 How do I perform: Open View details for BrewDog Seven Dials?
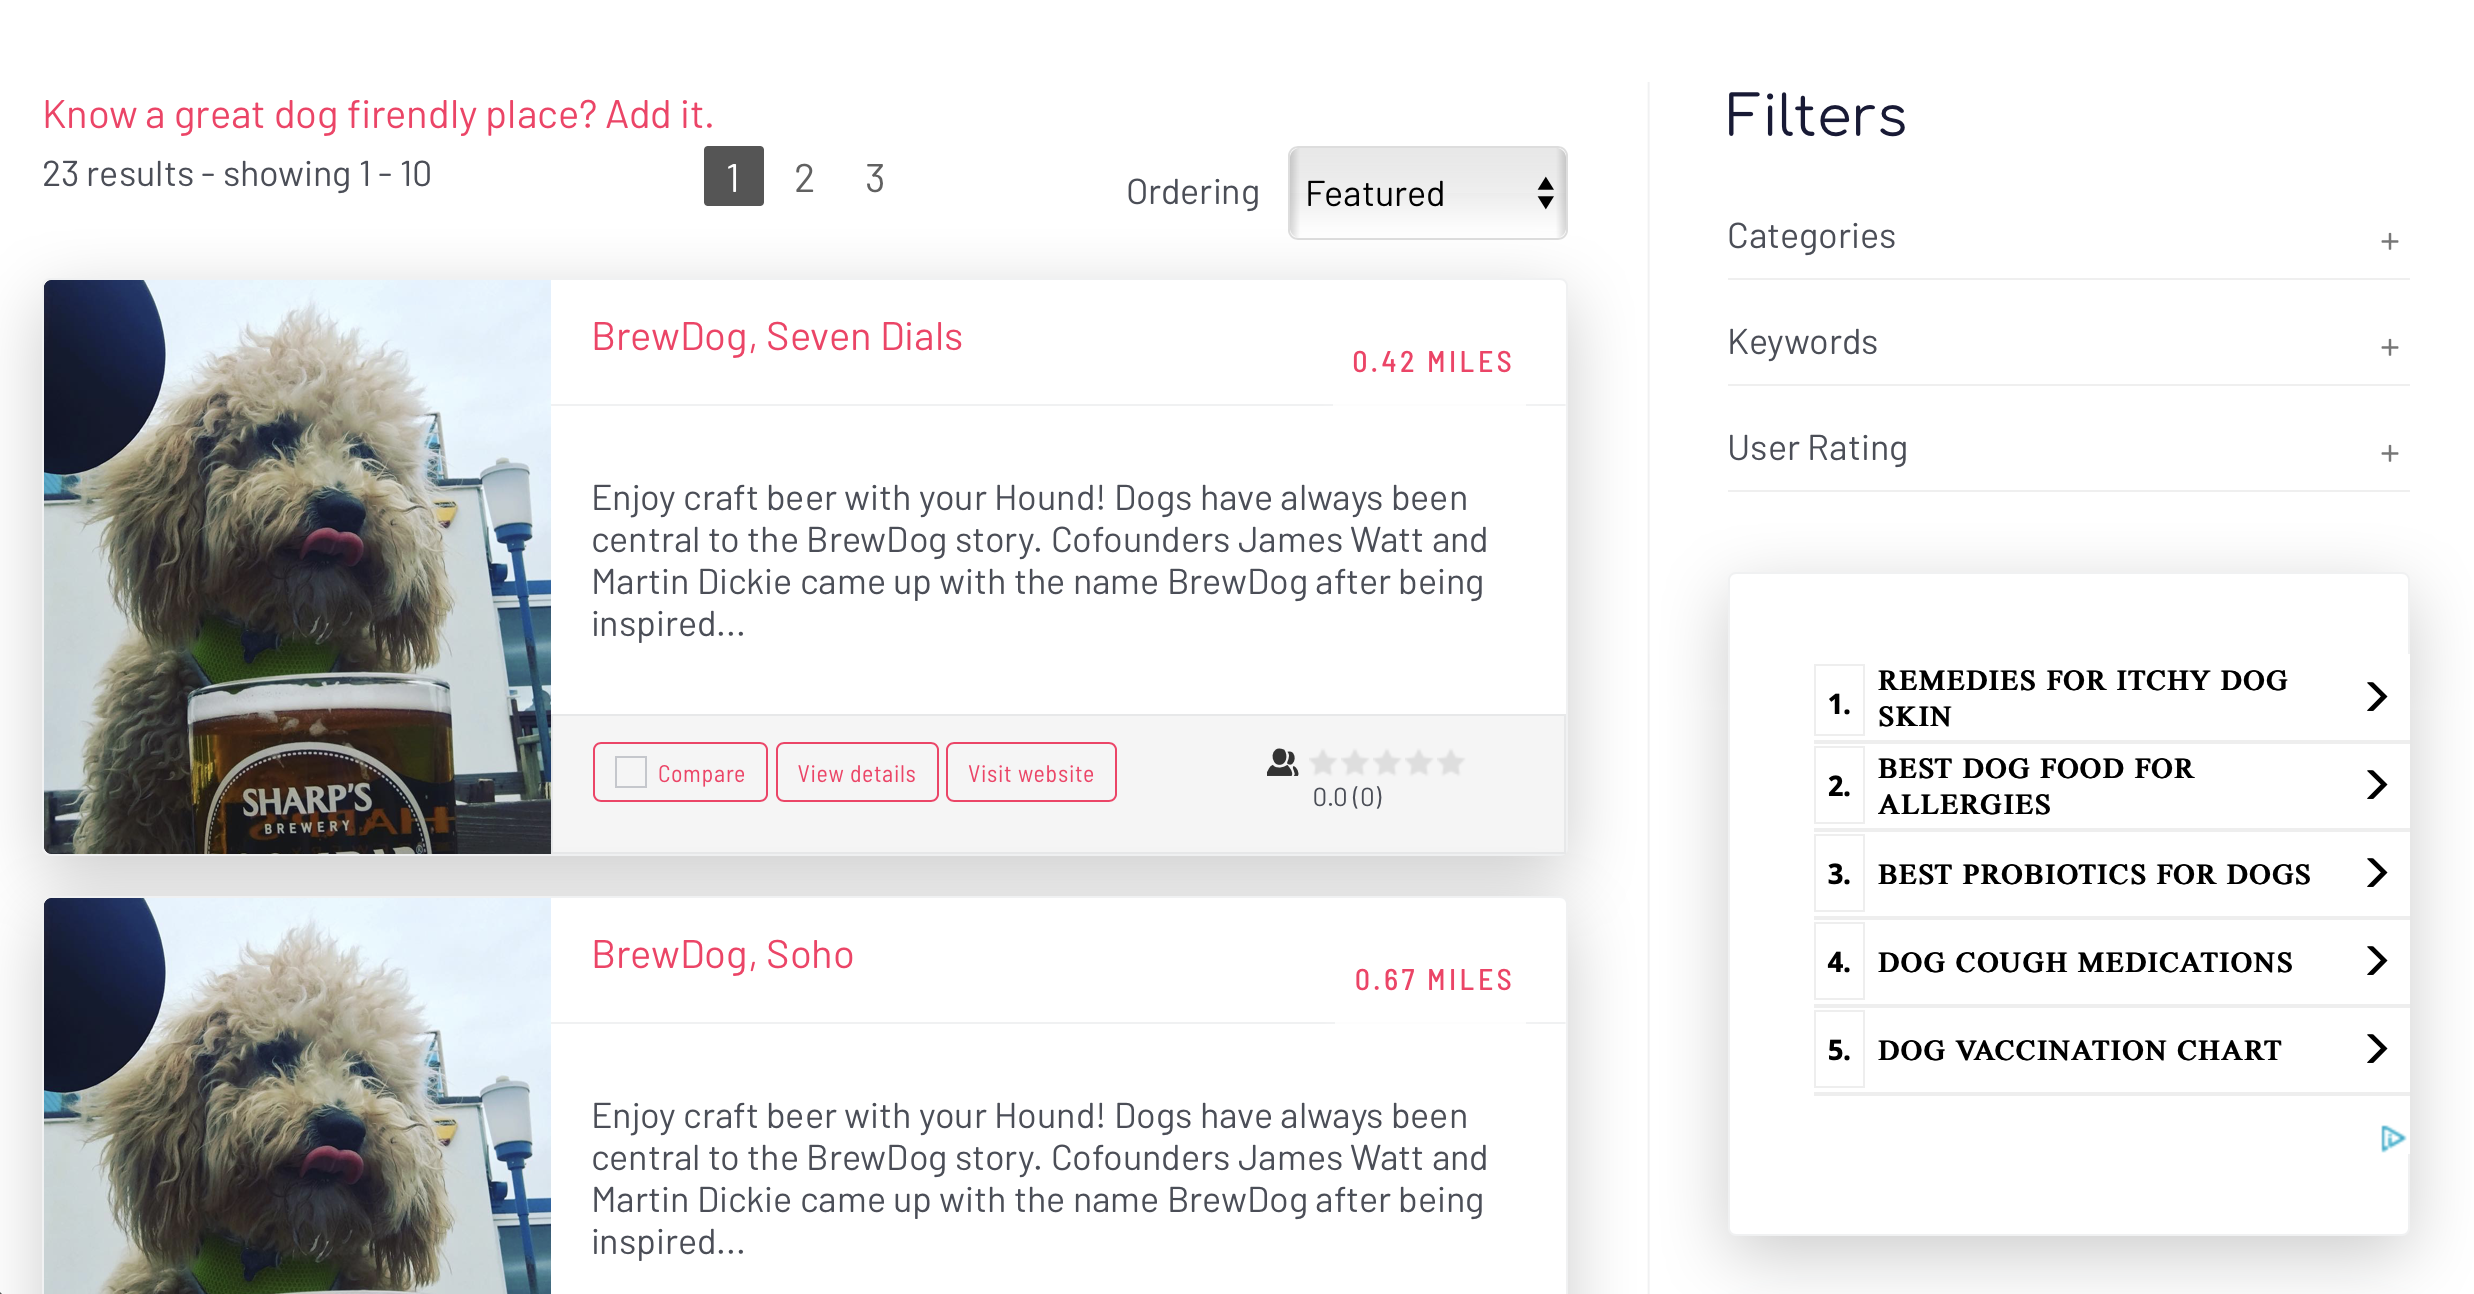click(x=856, y=772)
